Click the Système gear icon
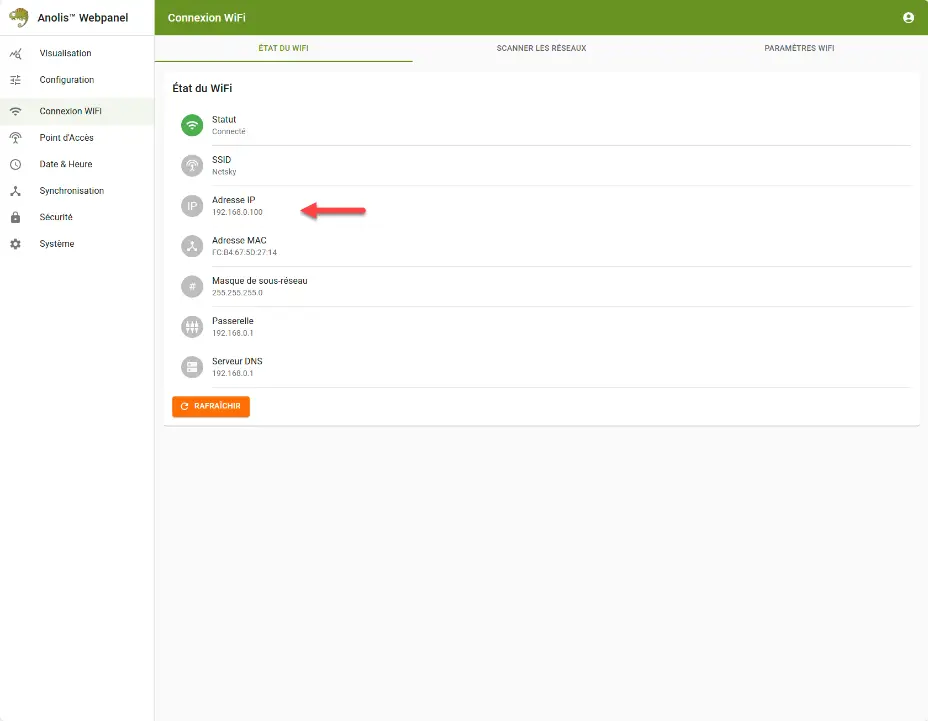Viewport: 928px width, 721px height. click(16, 244)
